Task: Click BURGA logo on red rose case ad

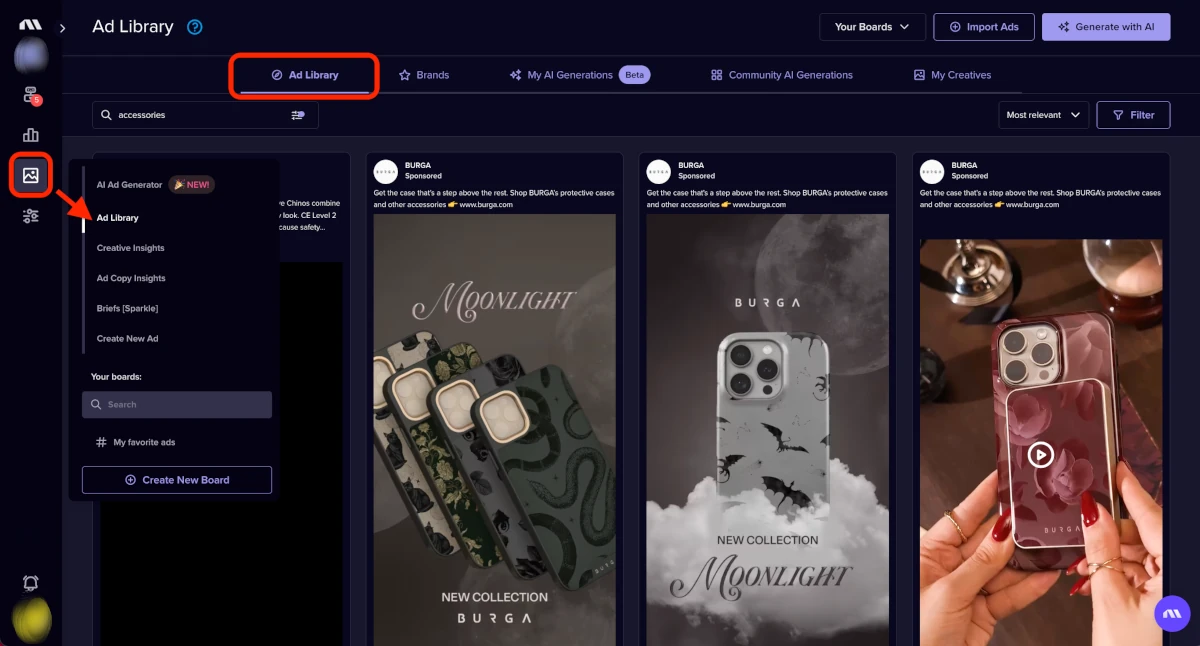Action: click(932, 171)
